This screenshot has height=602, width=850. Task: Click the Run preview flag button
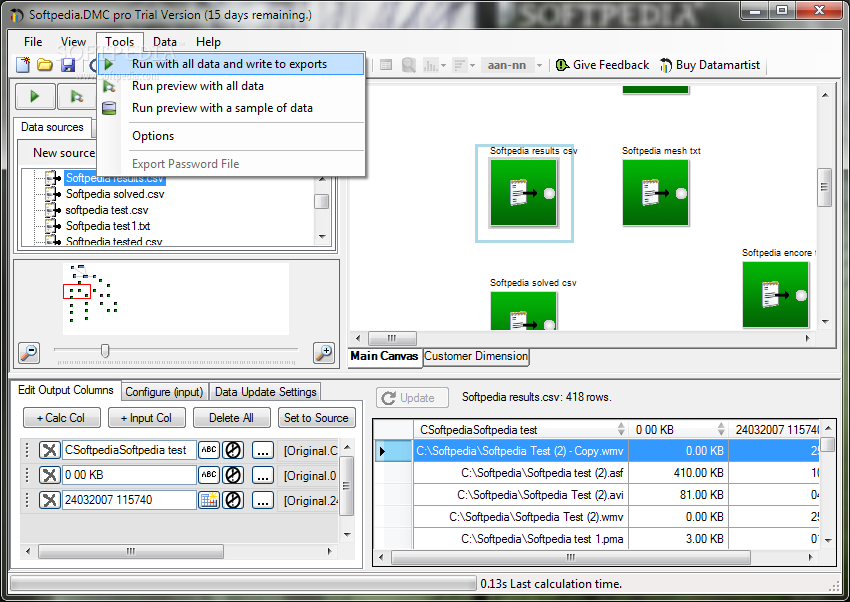click(x=77, y=96)
